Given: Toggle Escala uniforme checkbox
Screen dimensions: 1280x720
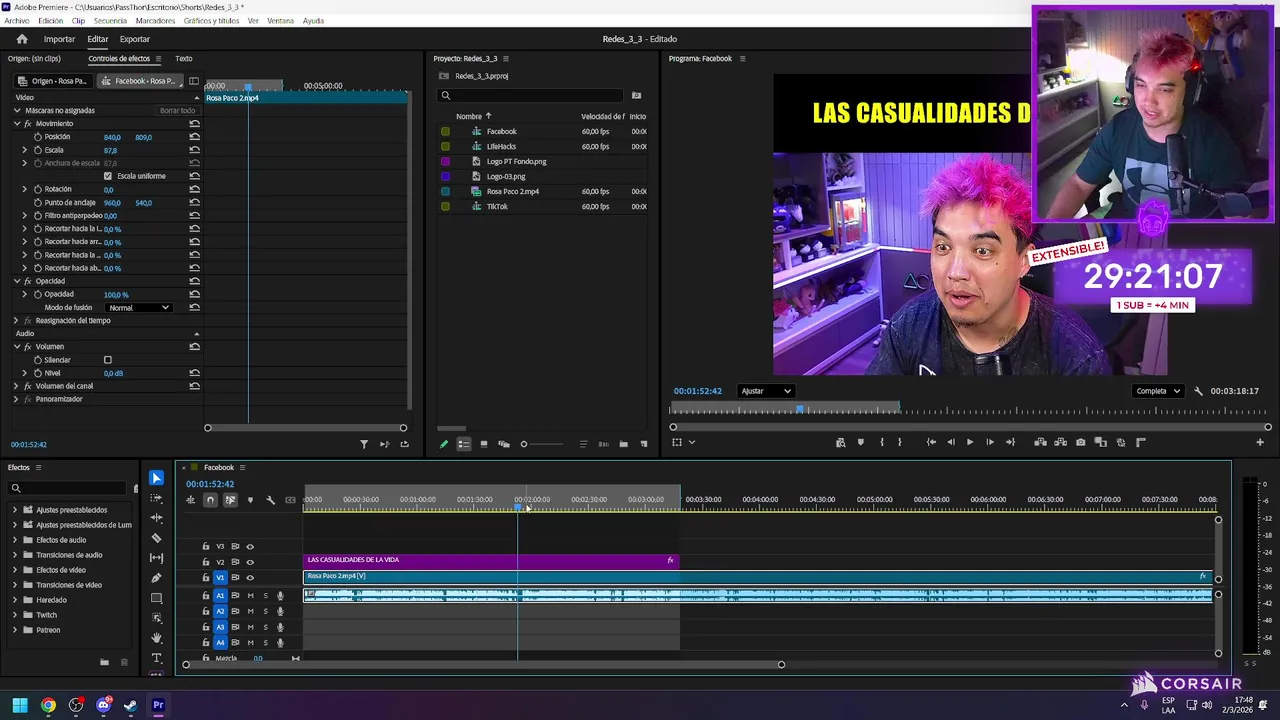Looking at the screenshot, I should tap(108, 176).
